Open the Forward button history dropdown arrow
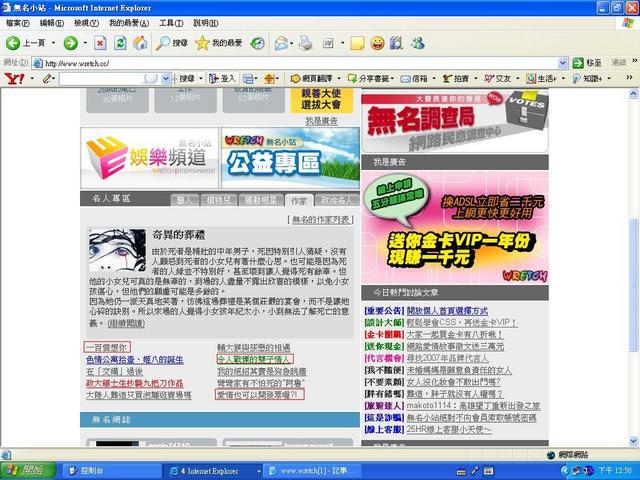The image size is (640, 480). pos(85,43)
